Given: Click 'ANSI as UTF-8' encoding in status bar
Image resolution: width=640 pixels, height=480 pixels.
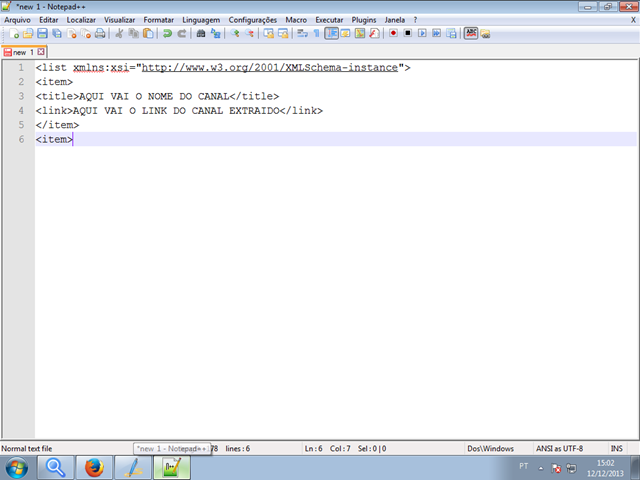Looking at the screenshot, I should (559, 449).
